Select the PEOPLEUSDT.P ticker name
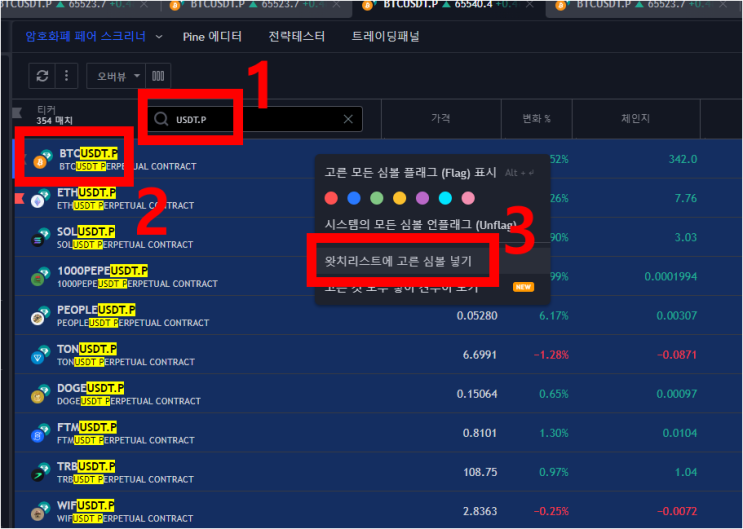Screen dimensions: 743x529 tap(96, 310)
